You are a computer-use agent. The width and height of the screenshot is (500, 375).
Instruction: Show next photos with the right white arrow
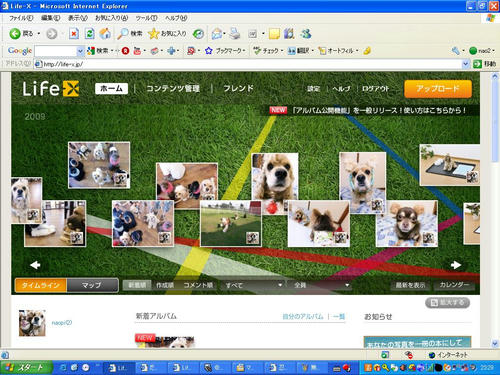456,265
